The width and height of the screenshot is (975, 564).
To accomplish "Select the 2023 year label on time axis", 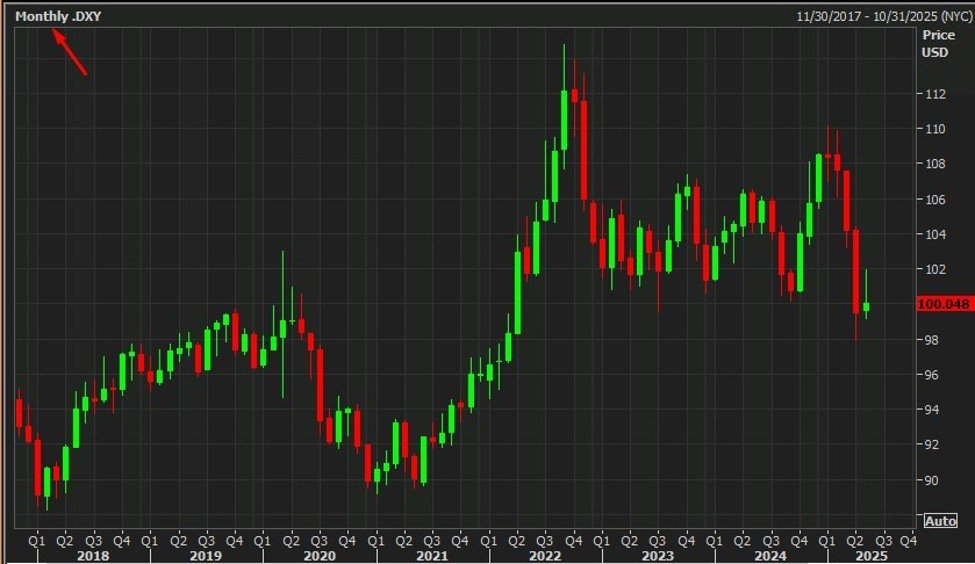I will [658, 555].
